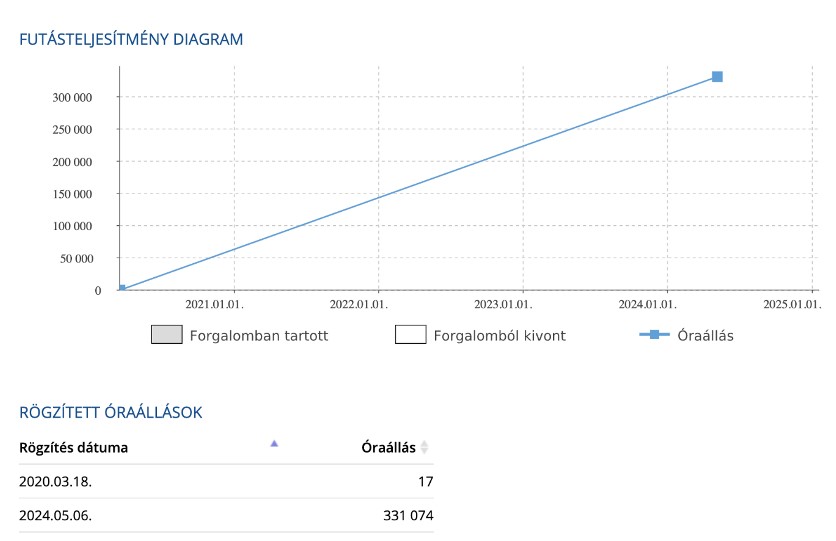Click the 0 y-axis label
The image size is (836, 541).
point(98,290)
